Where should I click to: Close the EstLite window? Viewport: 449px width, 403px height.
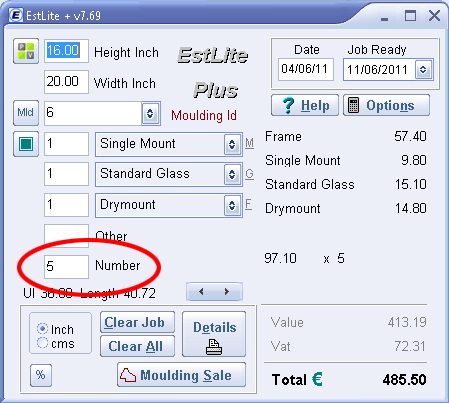point(434,16)
